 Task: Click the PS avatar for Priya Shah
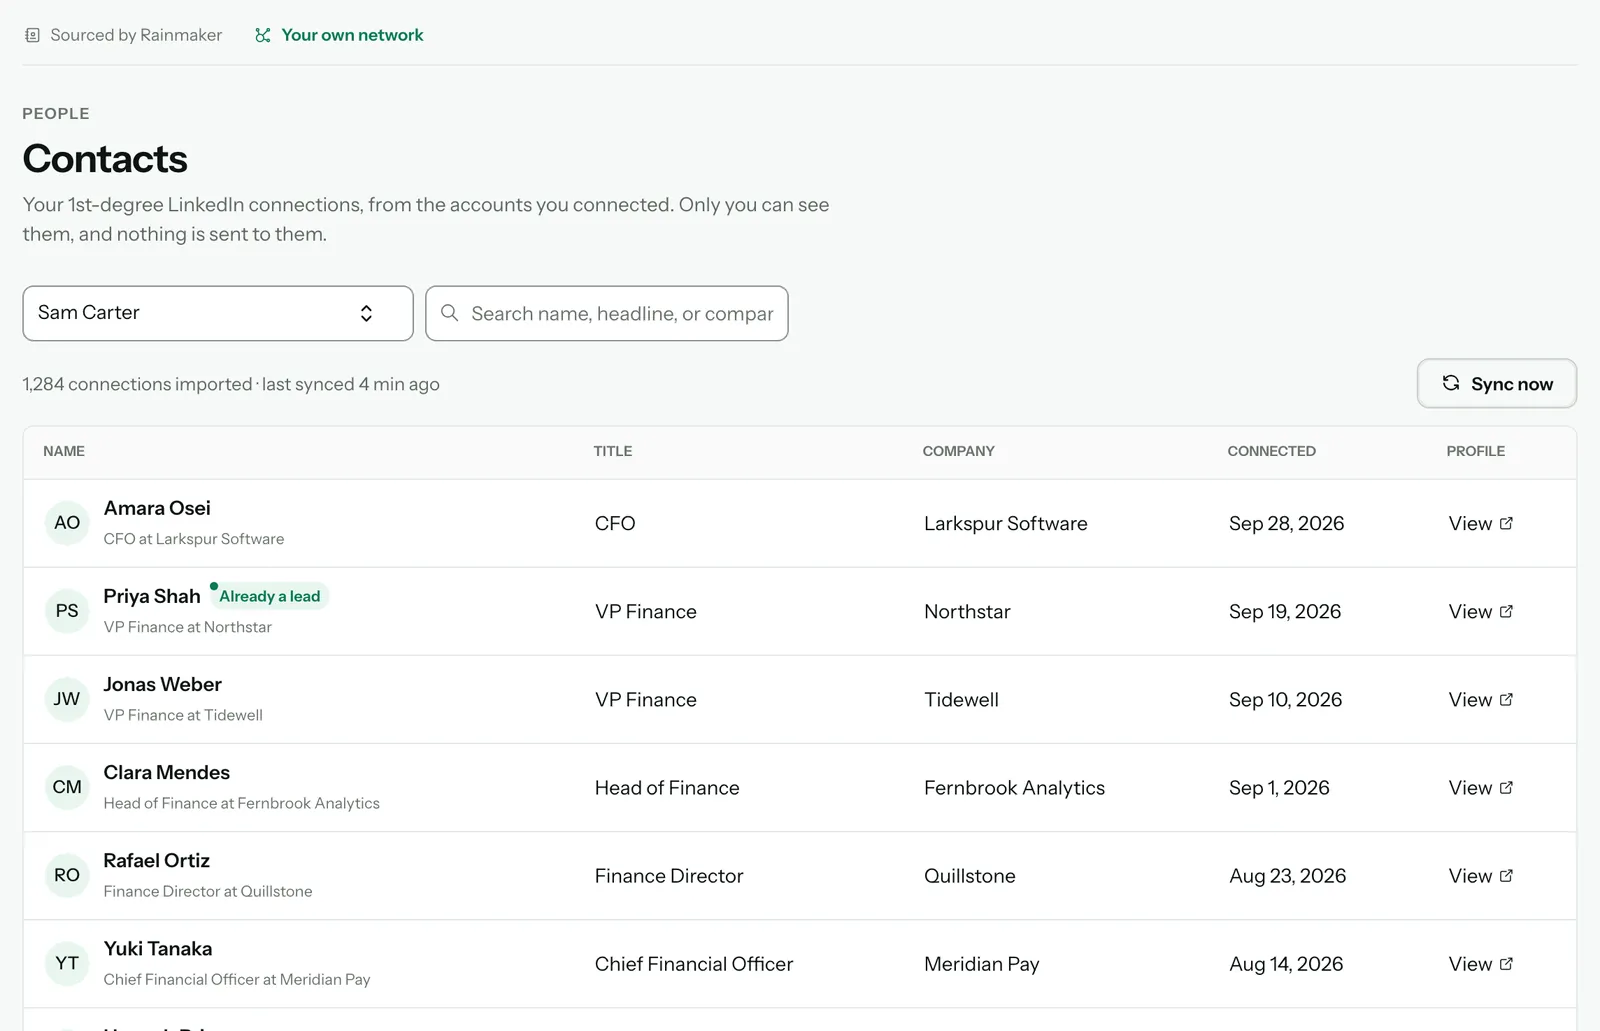(67, 611)
